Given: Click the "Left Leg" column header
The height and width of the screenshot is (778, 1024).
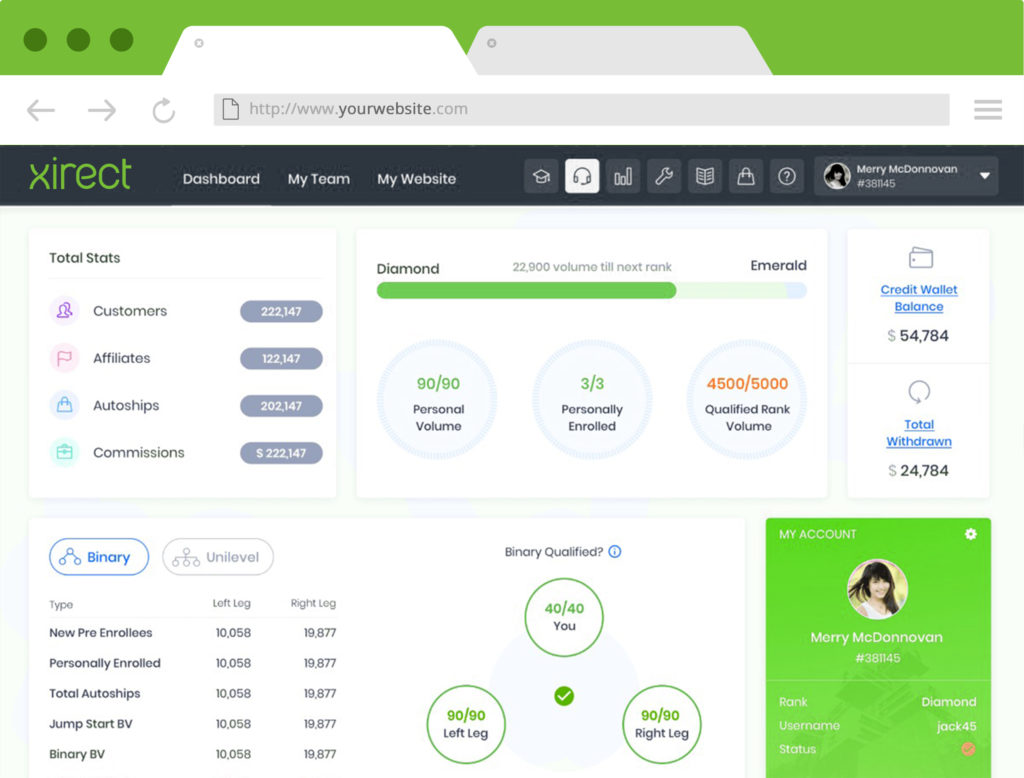Looking at the screenshot, I should pyautogui.click(x=232, y=603).
